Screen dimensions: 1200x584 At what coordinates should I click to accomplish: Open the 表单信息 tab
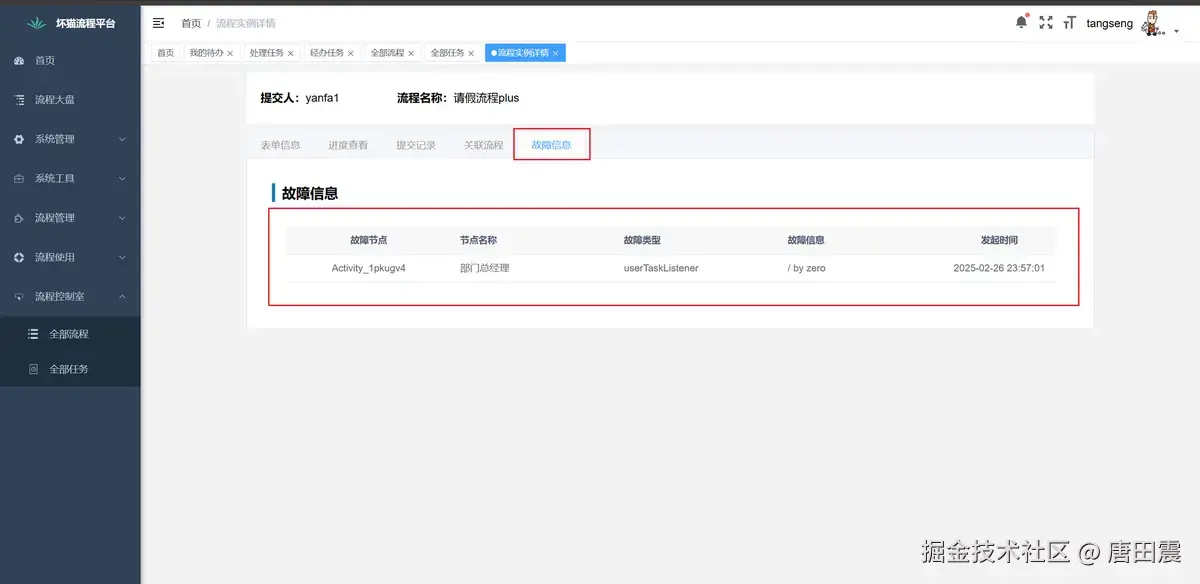pyautogui.click(x=280, y=145)
